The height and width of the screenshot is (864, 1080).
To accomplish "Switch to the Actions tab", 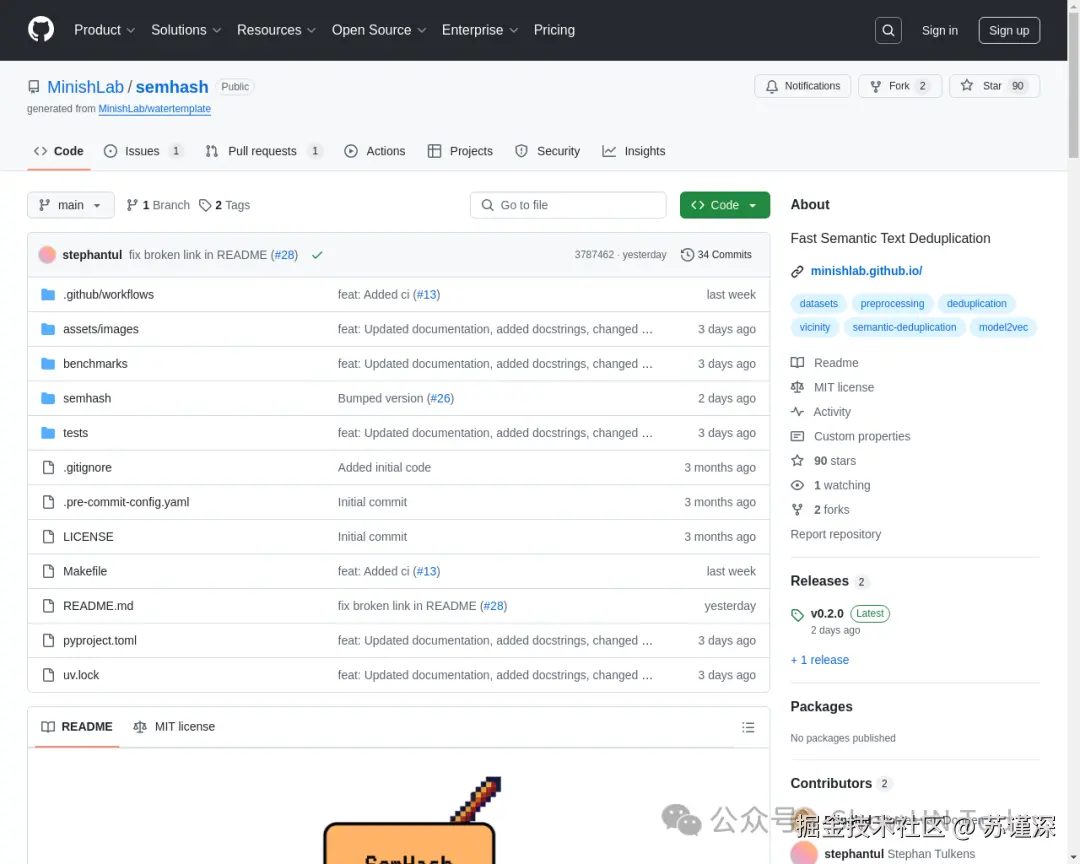I will tap(375, 151).
